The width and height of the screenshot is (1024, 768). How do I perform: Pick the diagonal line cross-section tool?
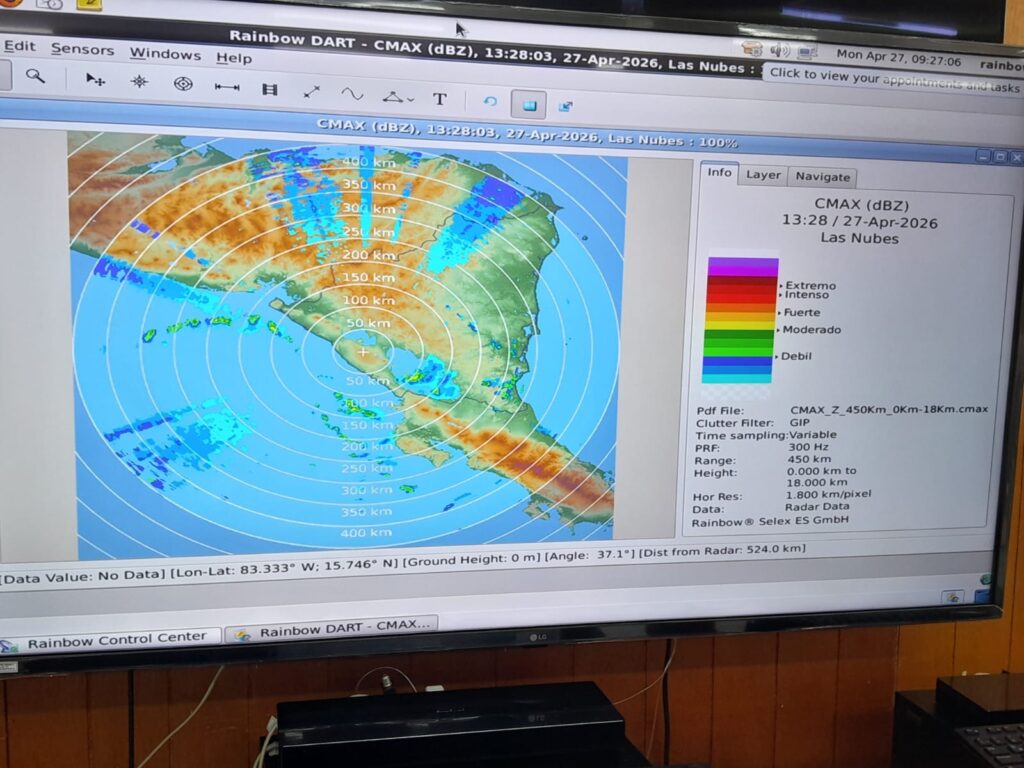[x=311, y=92]
